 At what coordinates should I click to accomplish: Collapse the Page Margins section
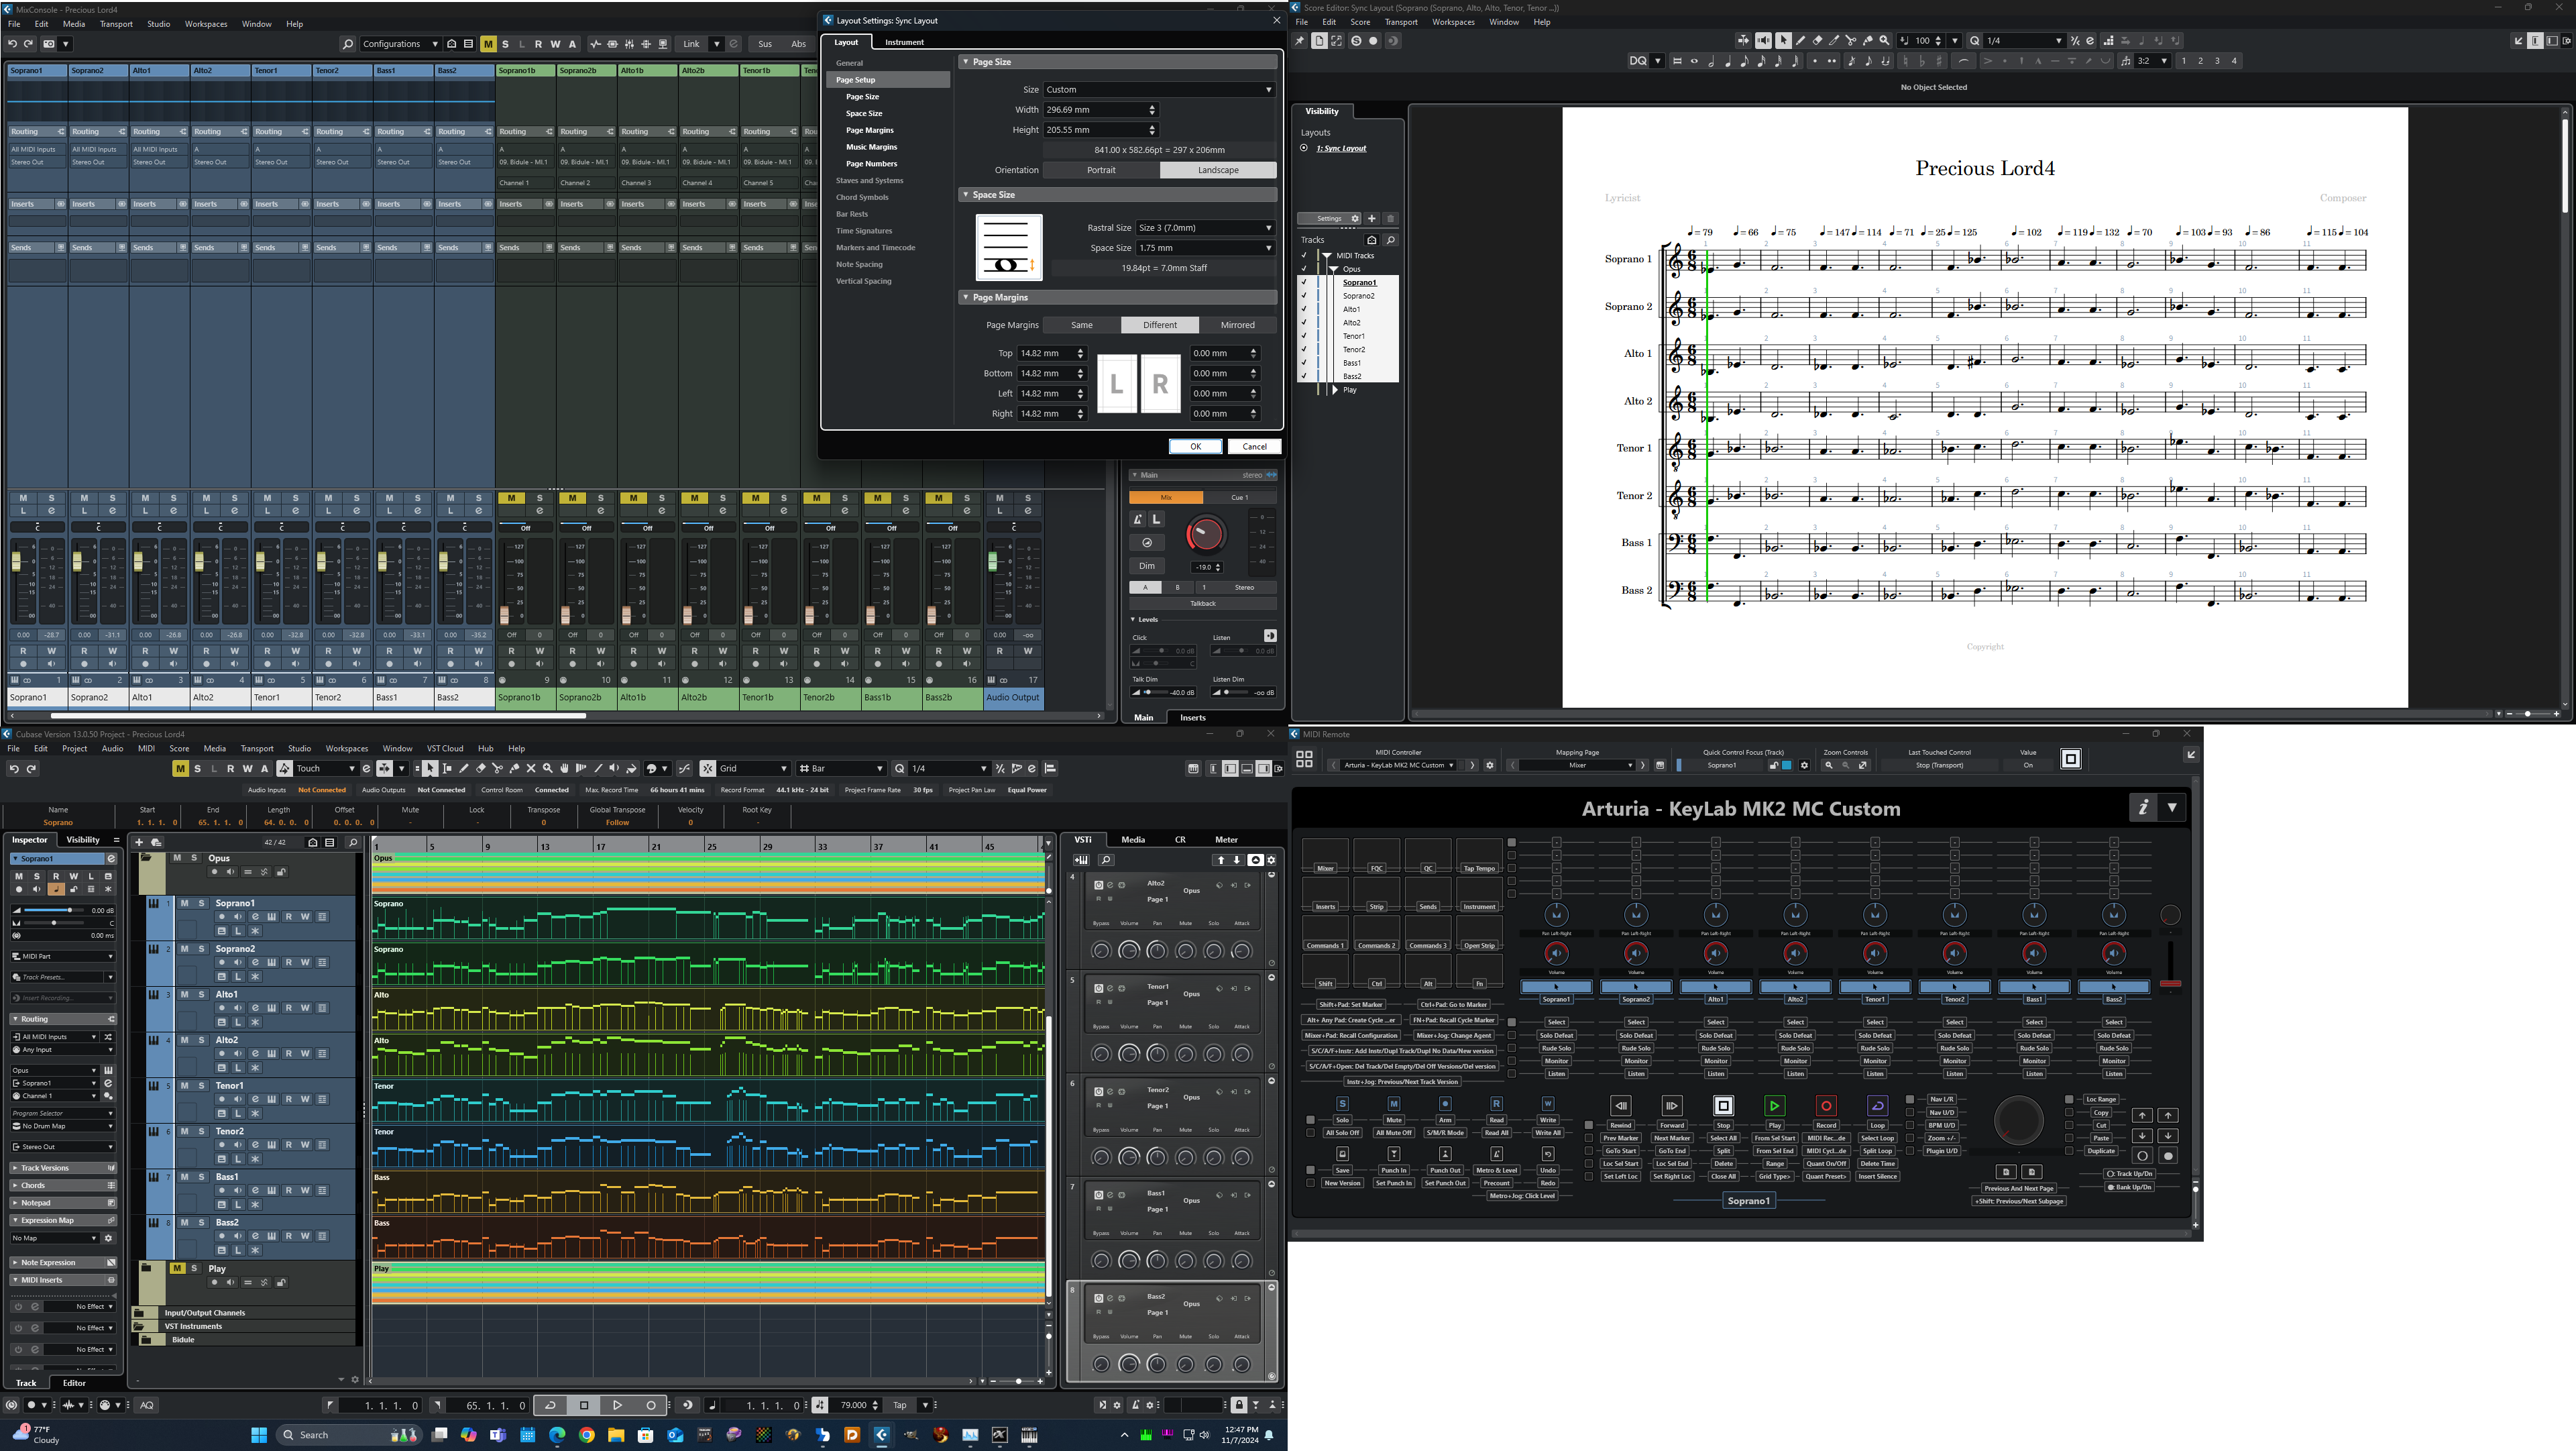[x=966, y=297]
